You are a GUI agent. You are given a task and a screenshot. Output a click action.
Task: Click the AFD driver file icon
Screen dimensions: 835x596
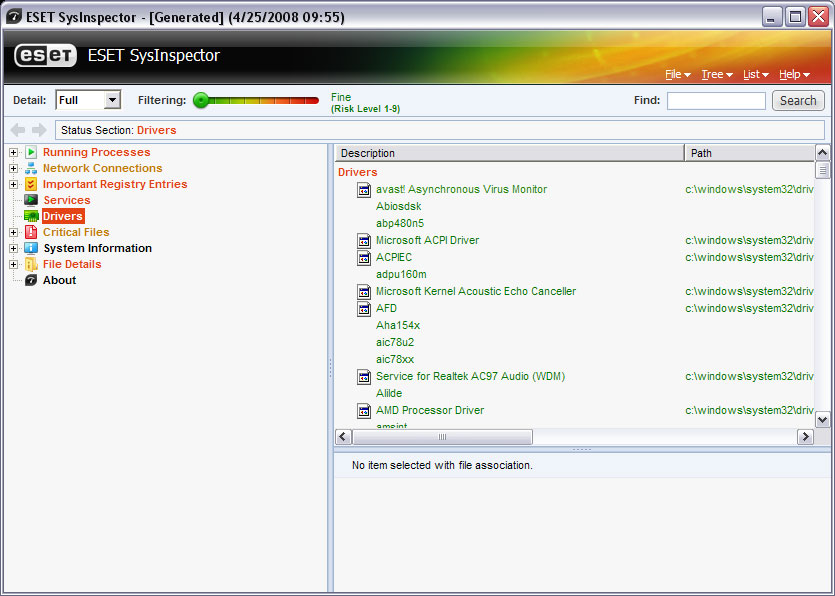364,309
